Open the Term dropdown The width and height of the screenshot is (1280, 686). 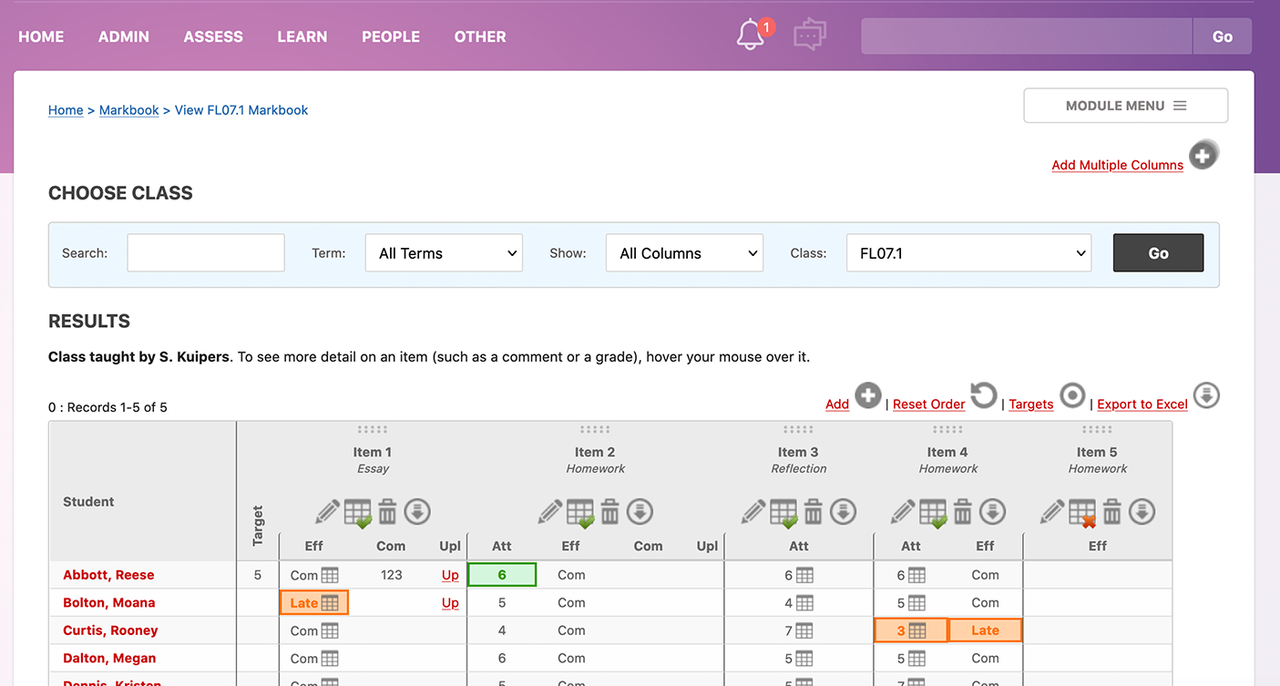444,253
